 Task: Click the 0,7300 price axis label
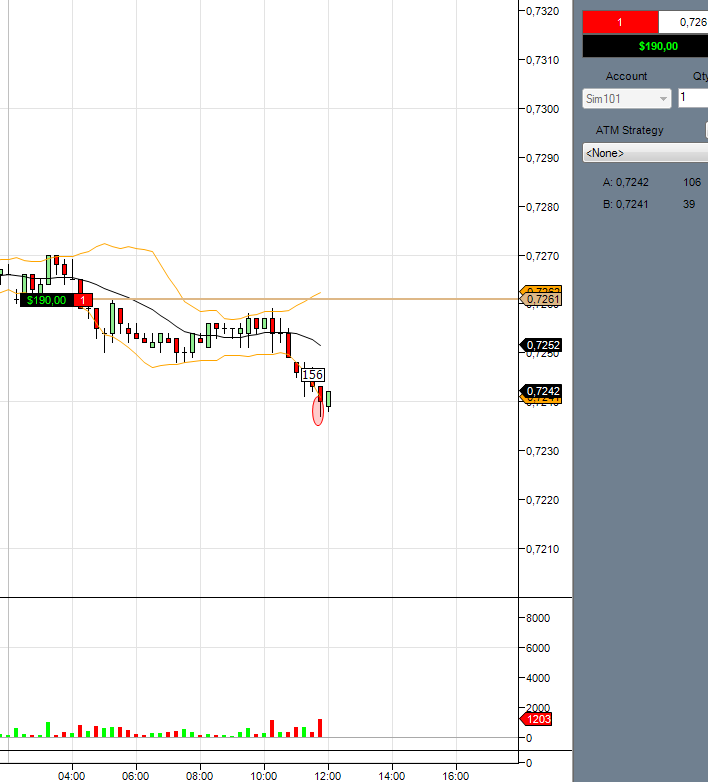[x=542, y=109]
